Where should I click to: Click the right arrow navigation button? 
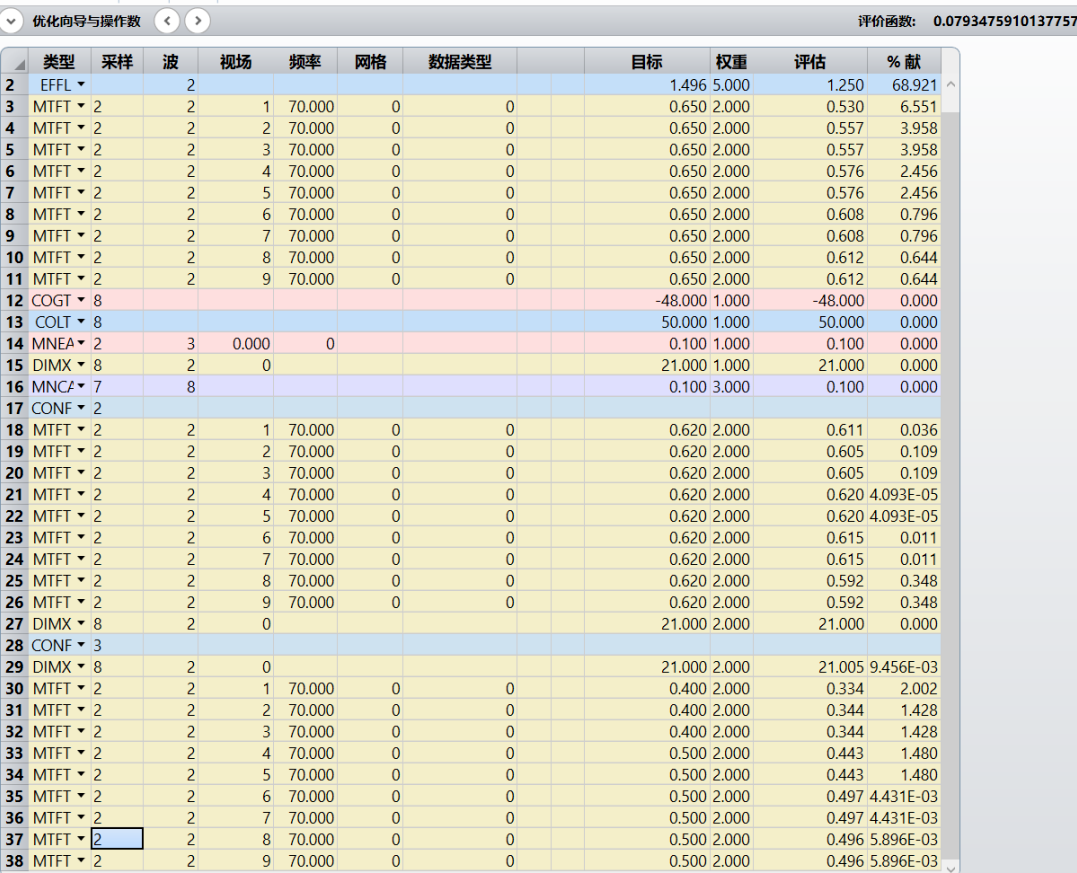pos(198,20)
